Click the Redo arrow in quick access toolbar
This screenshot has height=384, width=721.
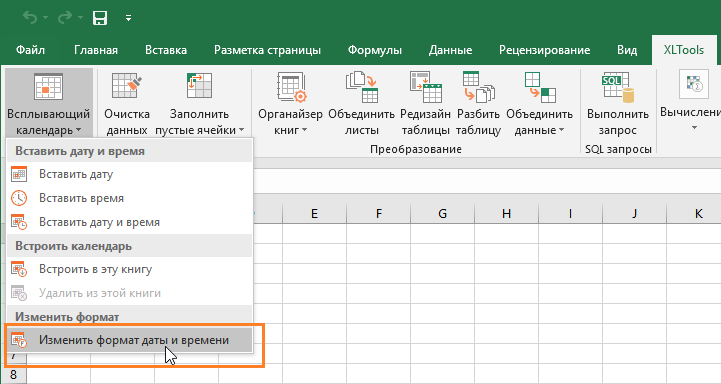click(x=65, y=18)
